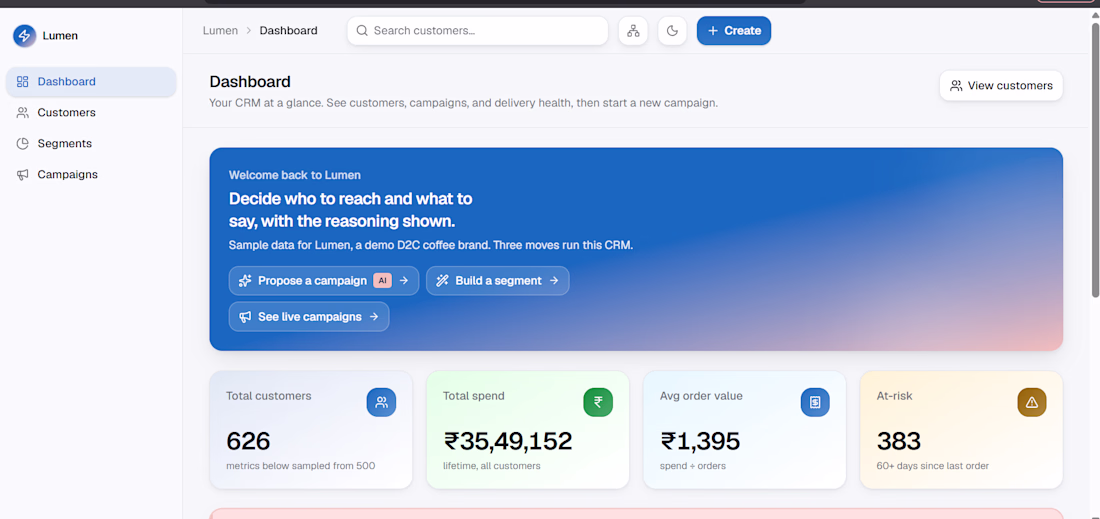This screenshot has height=519, width=1100.
Task: Click the Lumen lightning bolt logo
Action: pyautogui.click(x=25, y=36)
